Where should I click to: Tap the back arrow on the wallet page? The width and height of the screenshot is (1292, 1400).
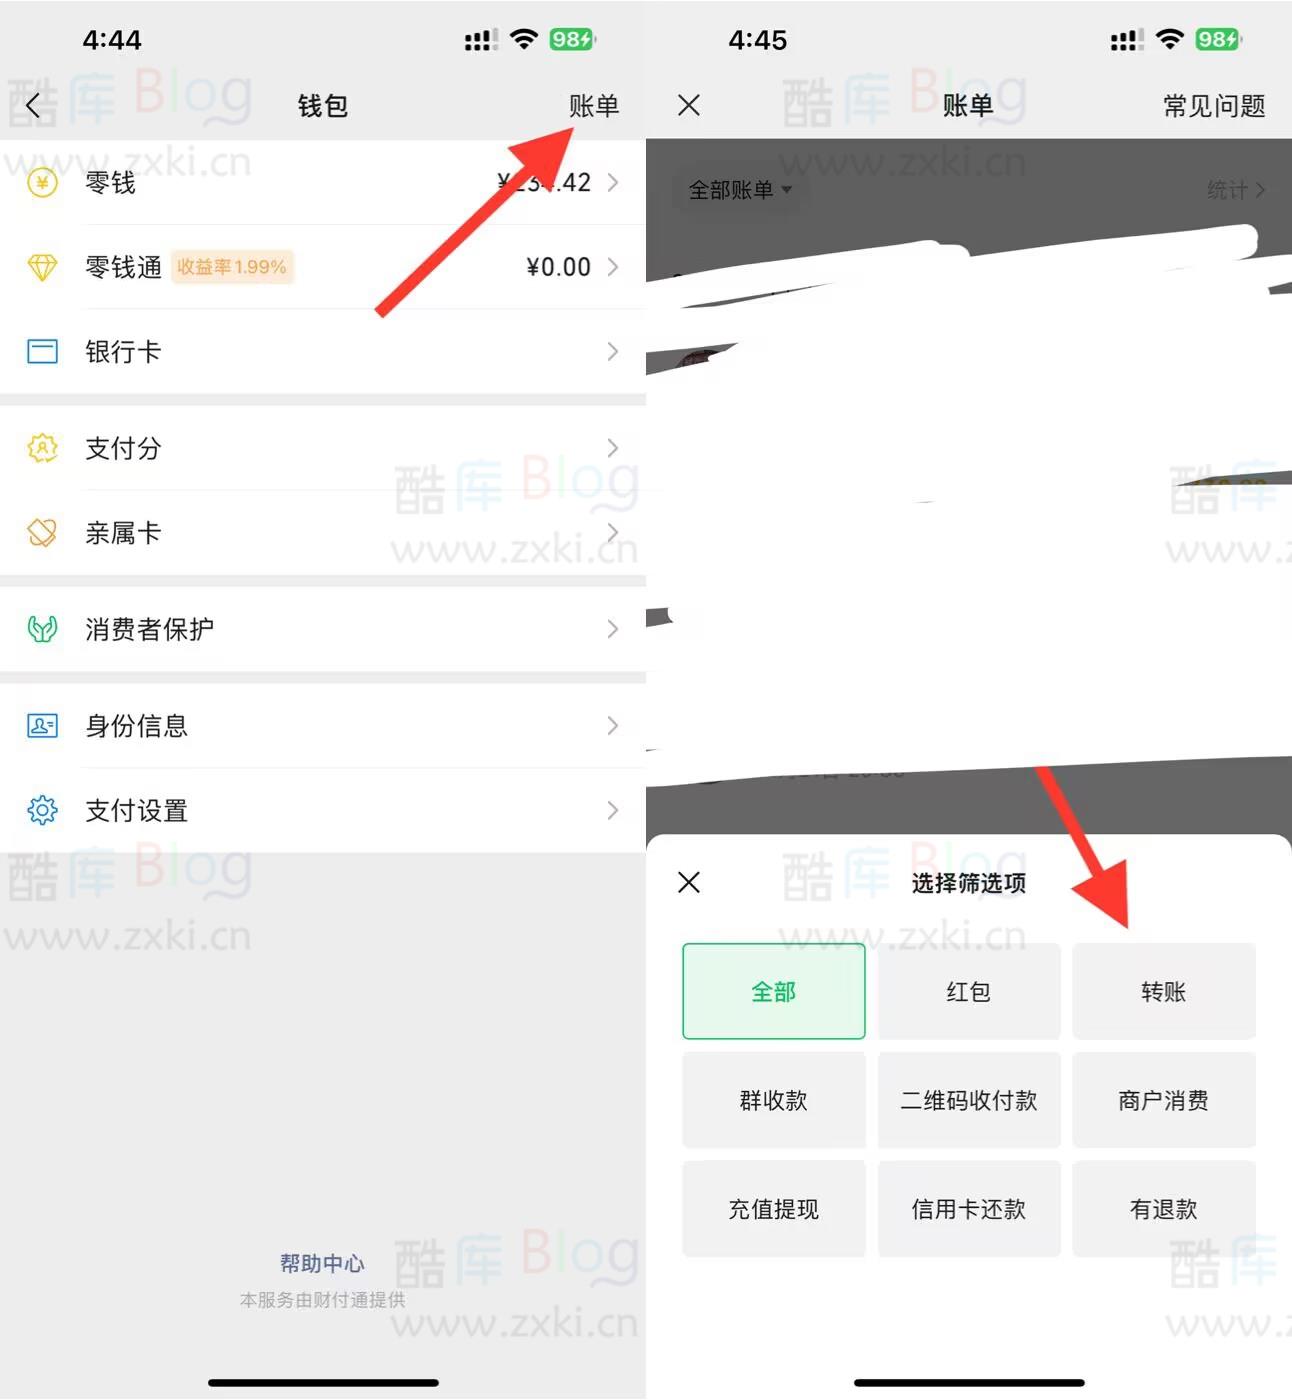click(x=33, y=104)
